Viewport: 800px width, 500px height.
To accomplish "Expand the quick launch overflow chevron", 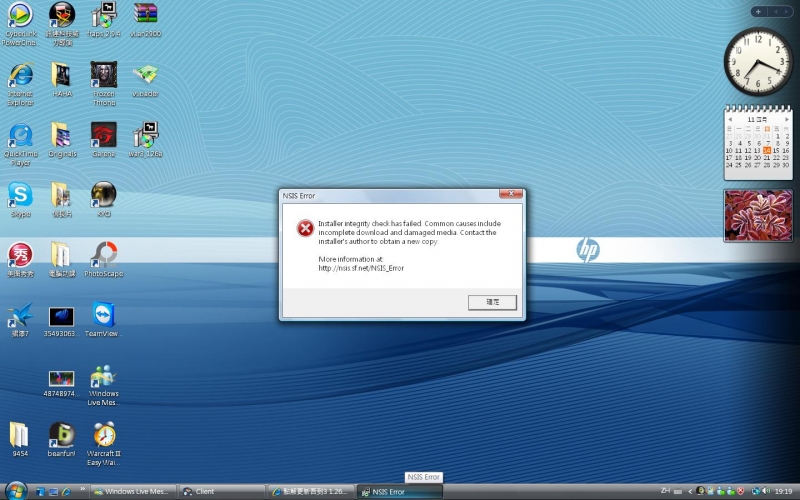I will 83,489.
